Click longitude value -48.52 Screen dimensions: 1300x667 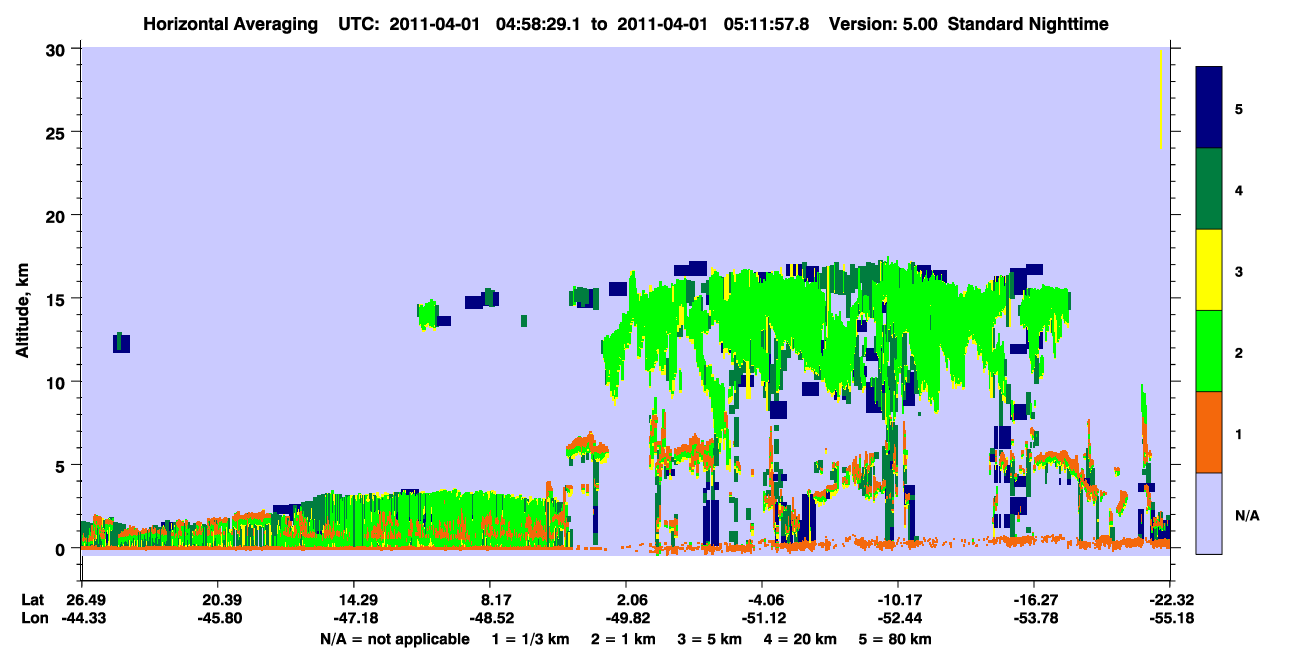coord(490,618)
